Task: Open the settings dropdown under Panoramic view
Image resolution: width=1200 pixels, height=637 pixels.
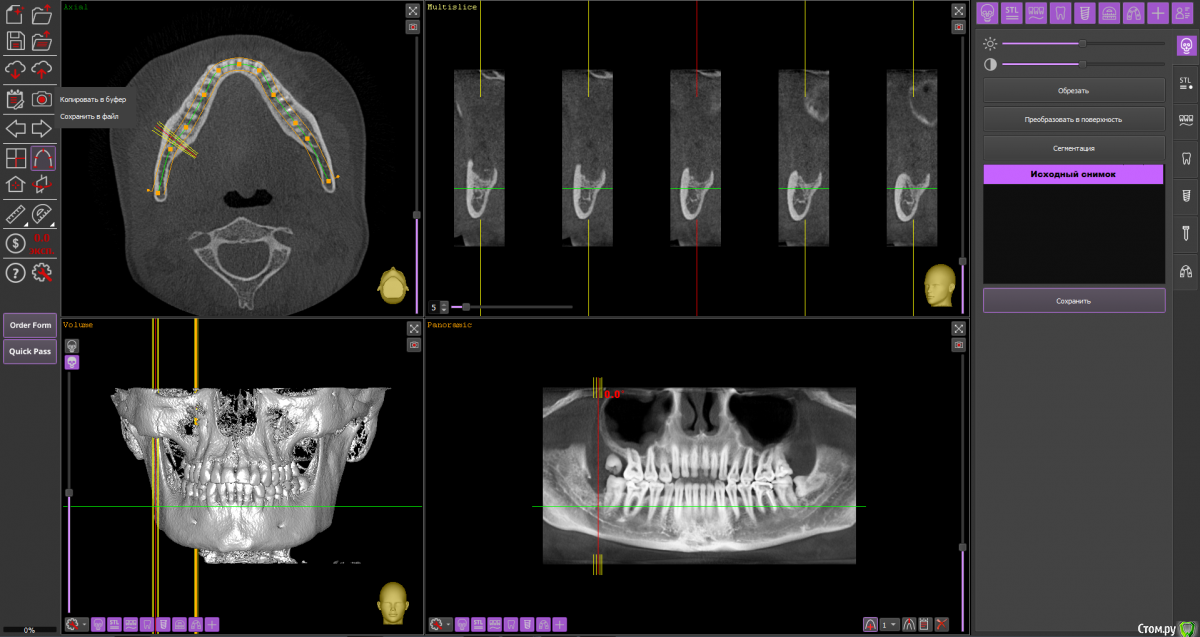Action: pos(441,625)
